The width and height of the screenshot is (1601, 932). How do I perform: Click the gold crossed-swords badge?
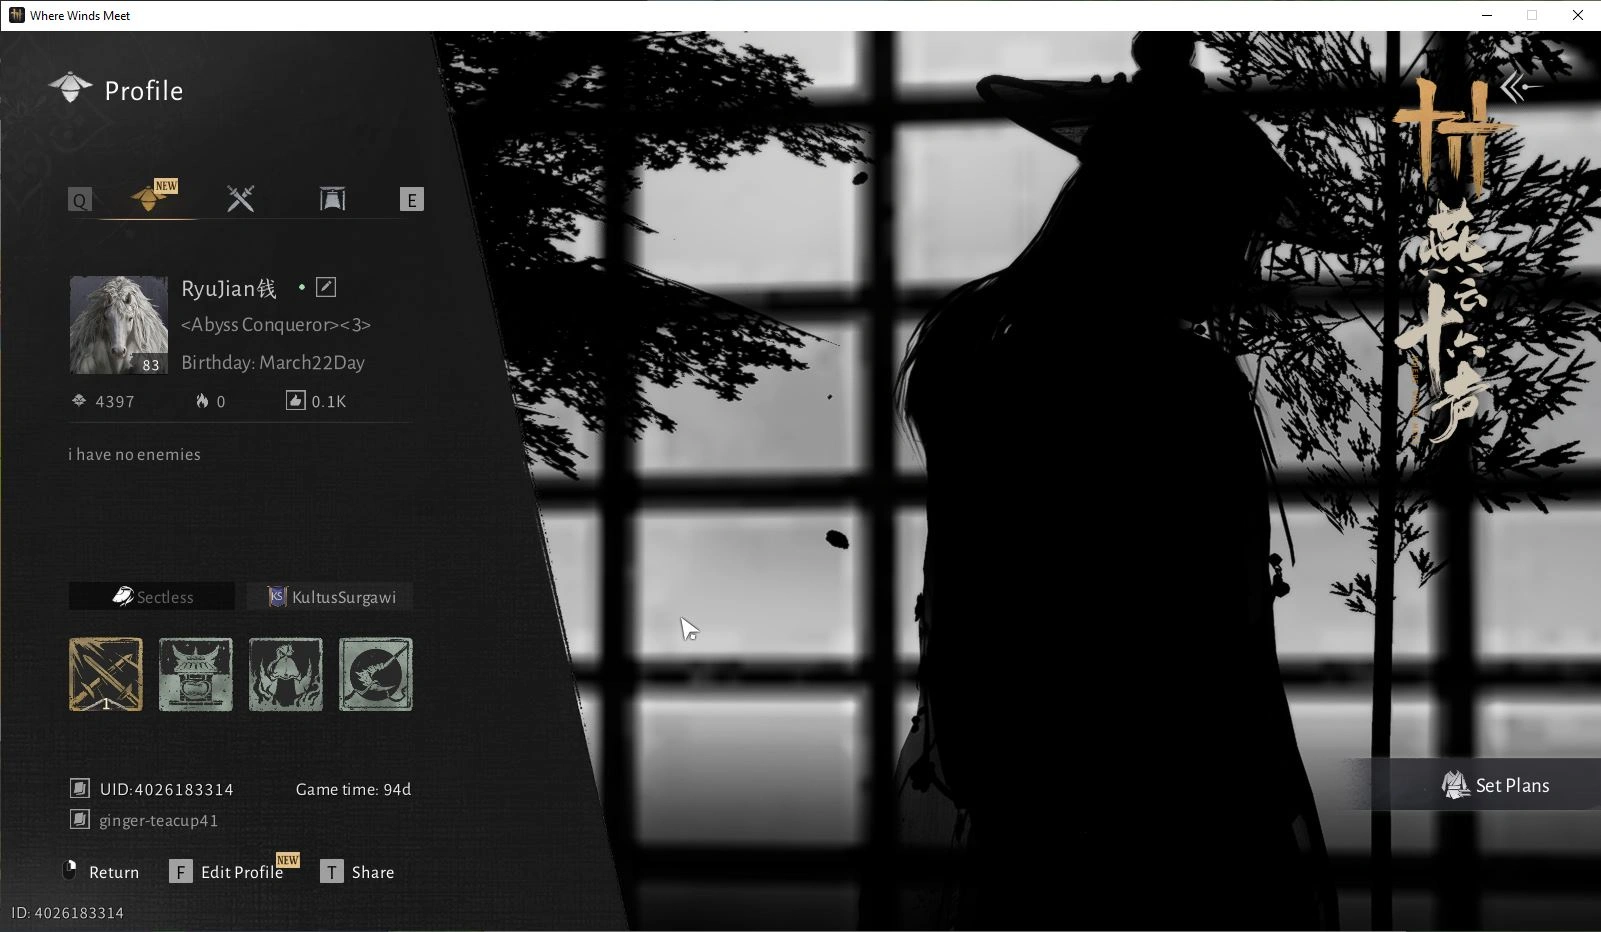pos(106,675)
